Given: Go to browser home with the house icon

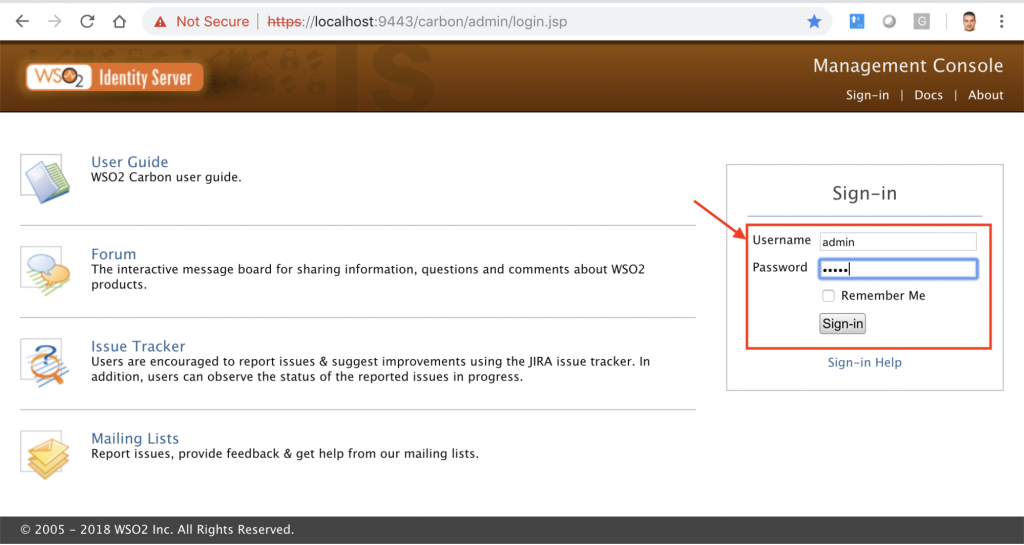Looking at the screenshot, I should pyautogui.click(x=119, y=21).
